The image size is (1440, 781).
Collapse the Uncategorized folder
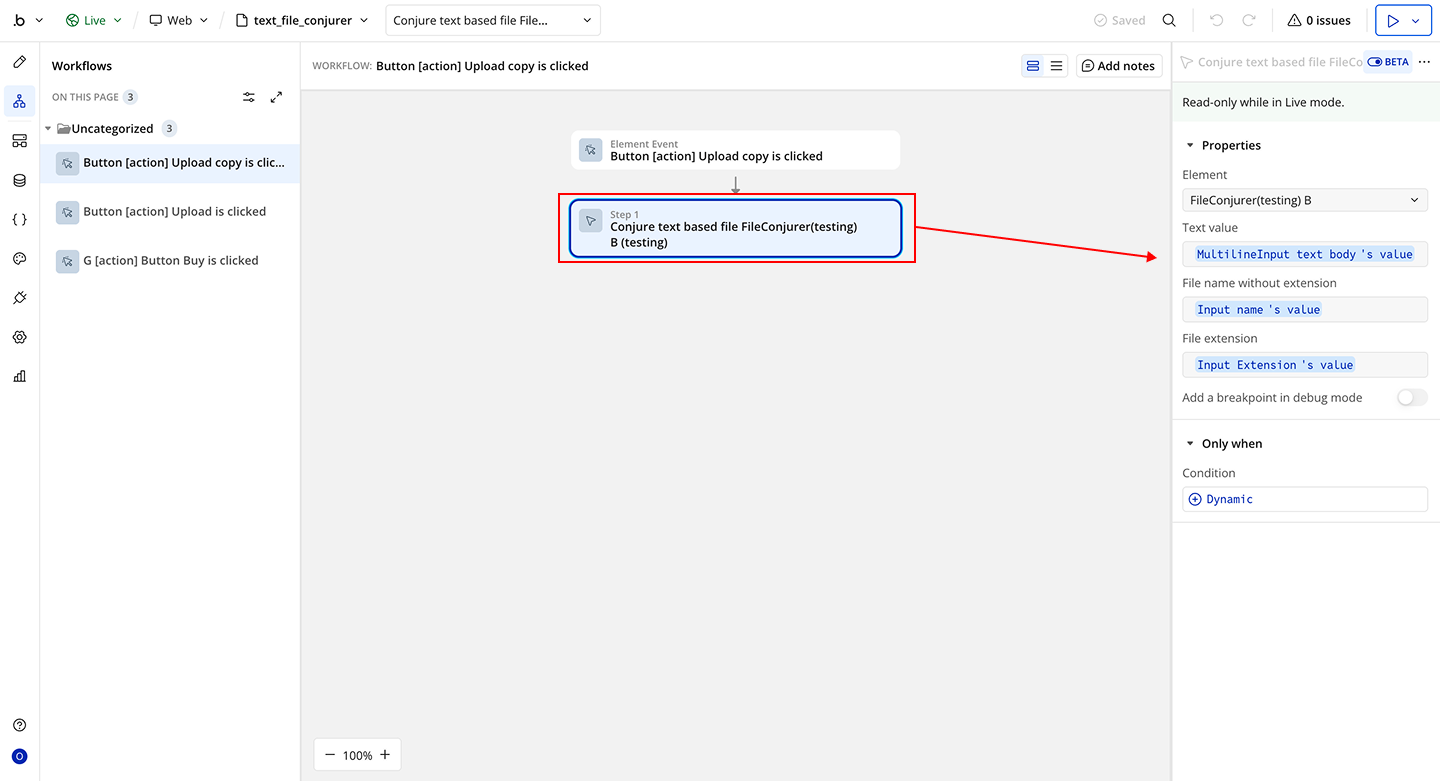pyautogui.click(x=48, y=128)
